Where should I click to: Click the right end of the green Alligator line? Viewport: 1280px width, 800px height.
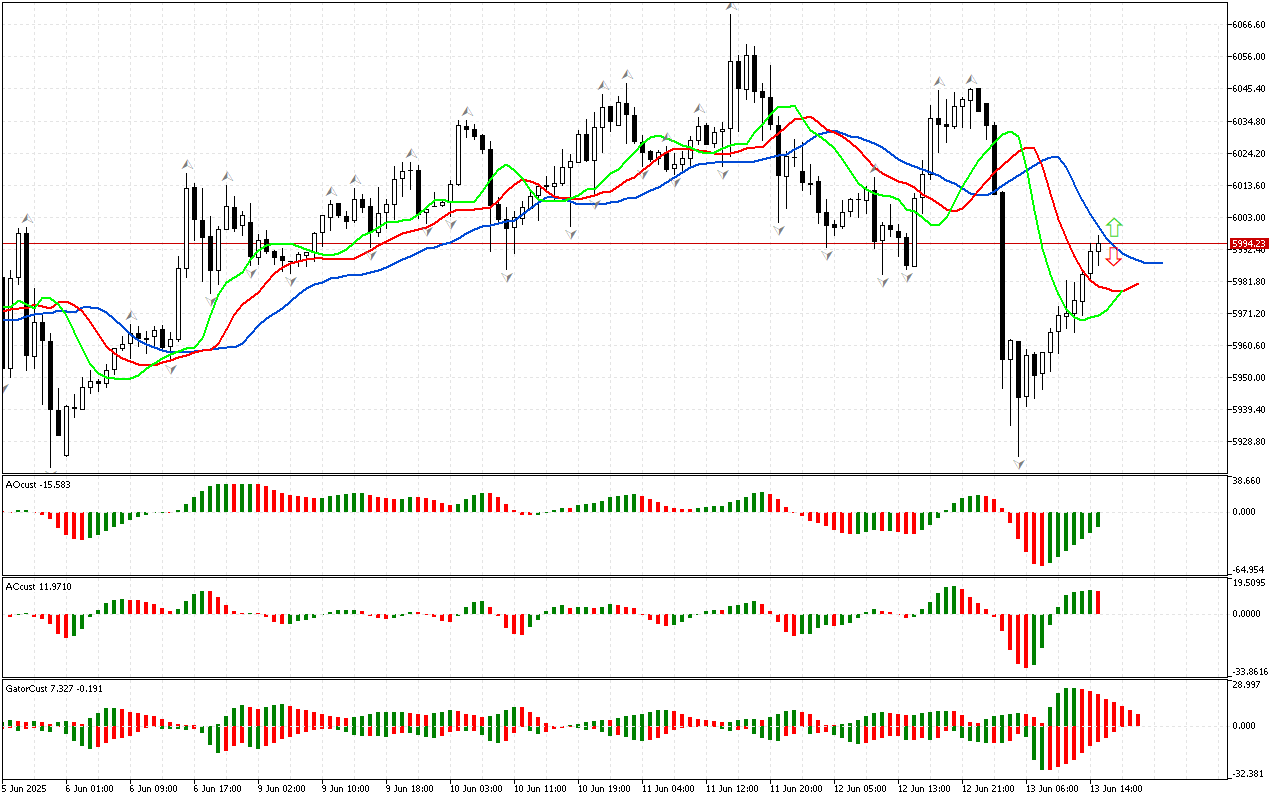coord(1122,290)
